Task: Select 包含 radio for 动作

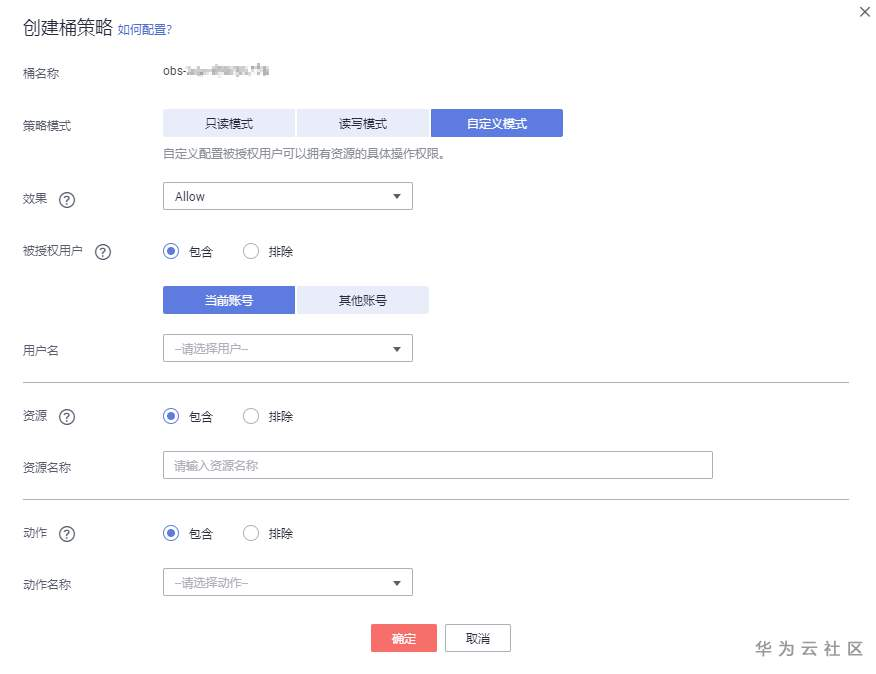Action: [171, 533]
